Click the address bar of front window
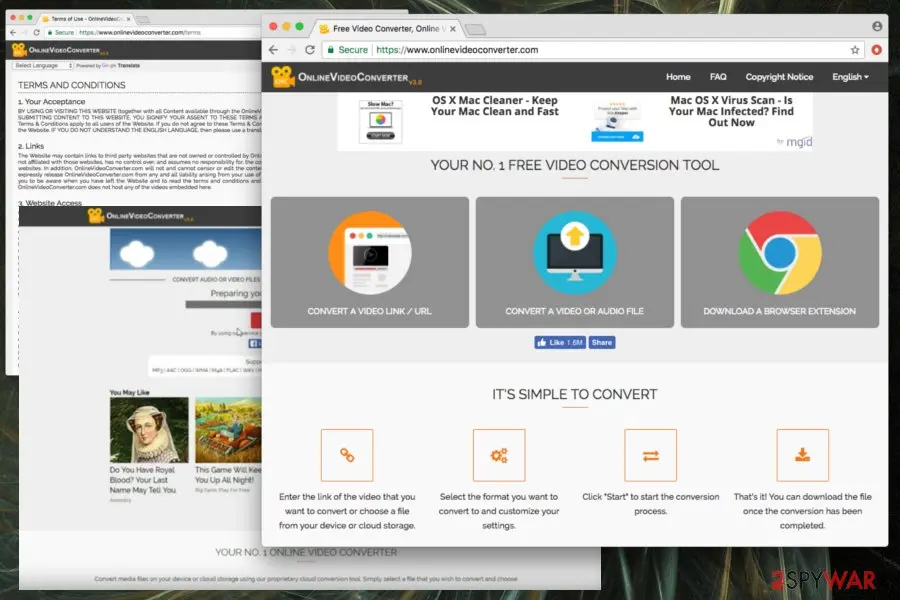The image size is (900, 600). coord(591,50)
